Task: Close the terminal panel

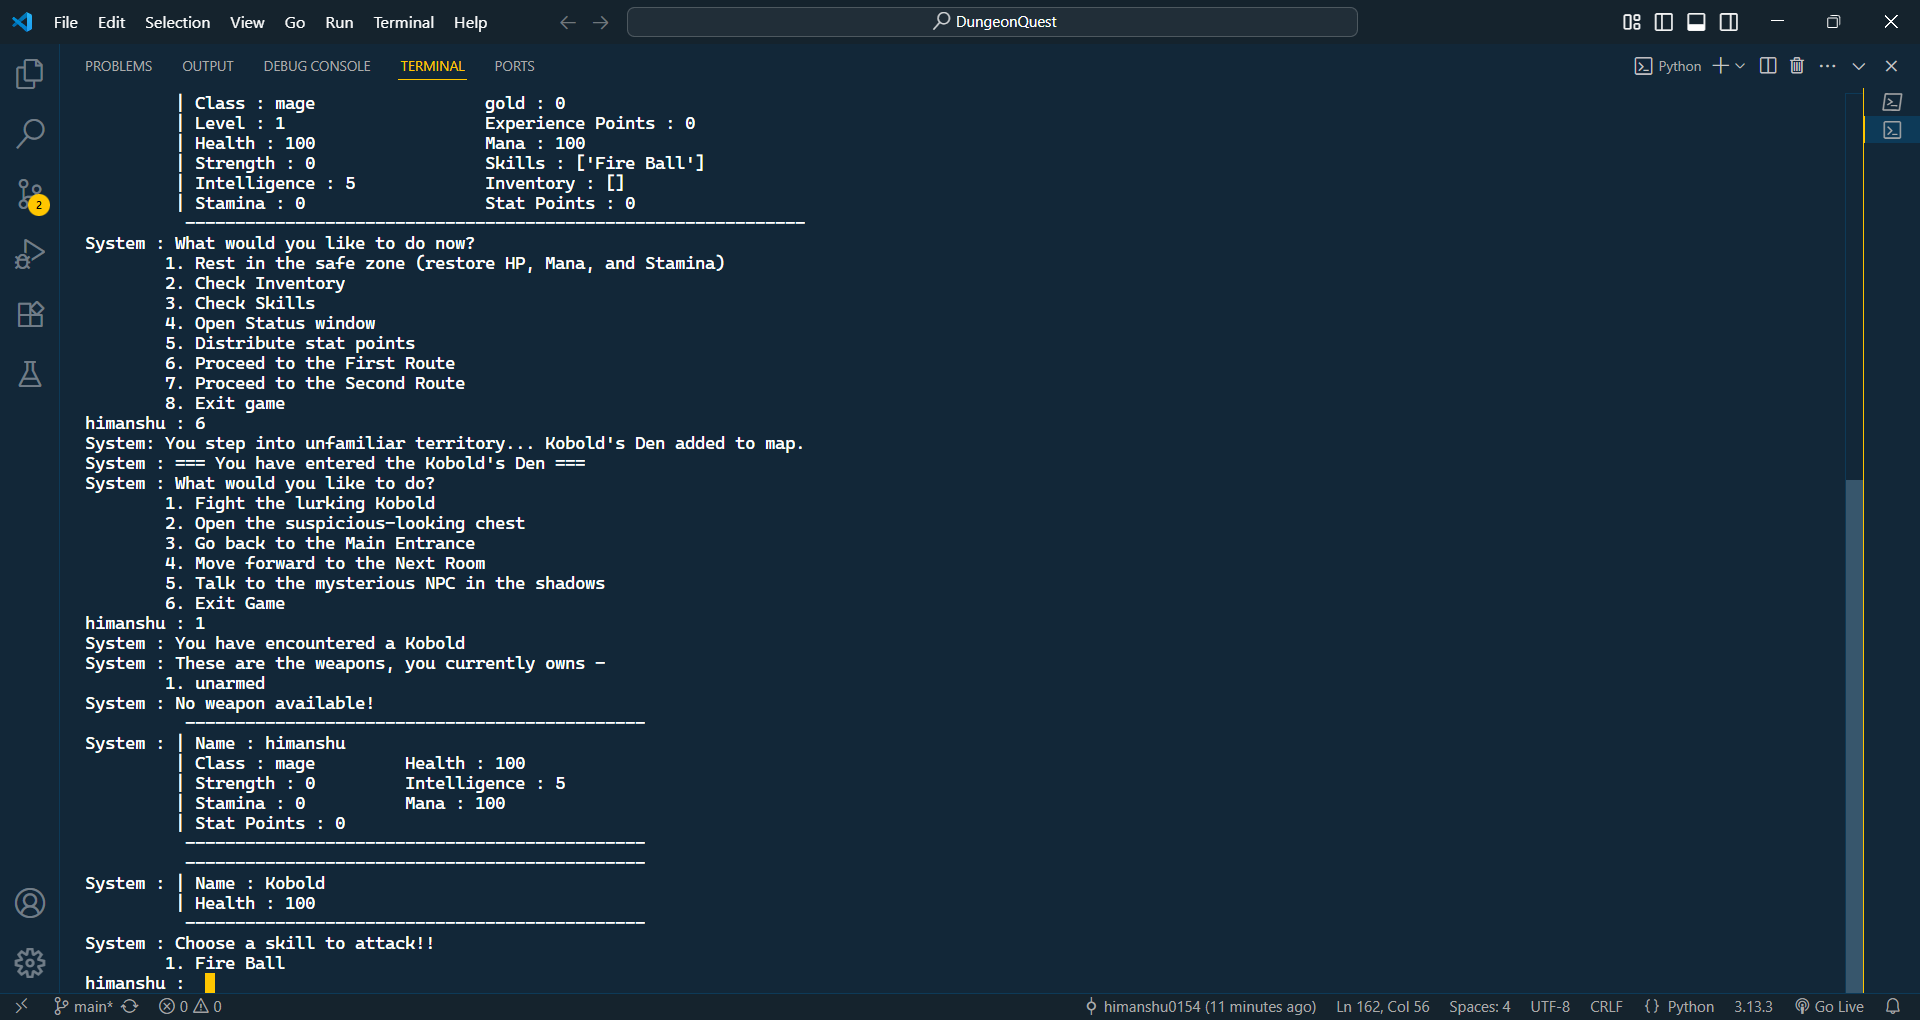Action: click(x=1891, y=66)
